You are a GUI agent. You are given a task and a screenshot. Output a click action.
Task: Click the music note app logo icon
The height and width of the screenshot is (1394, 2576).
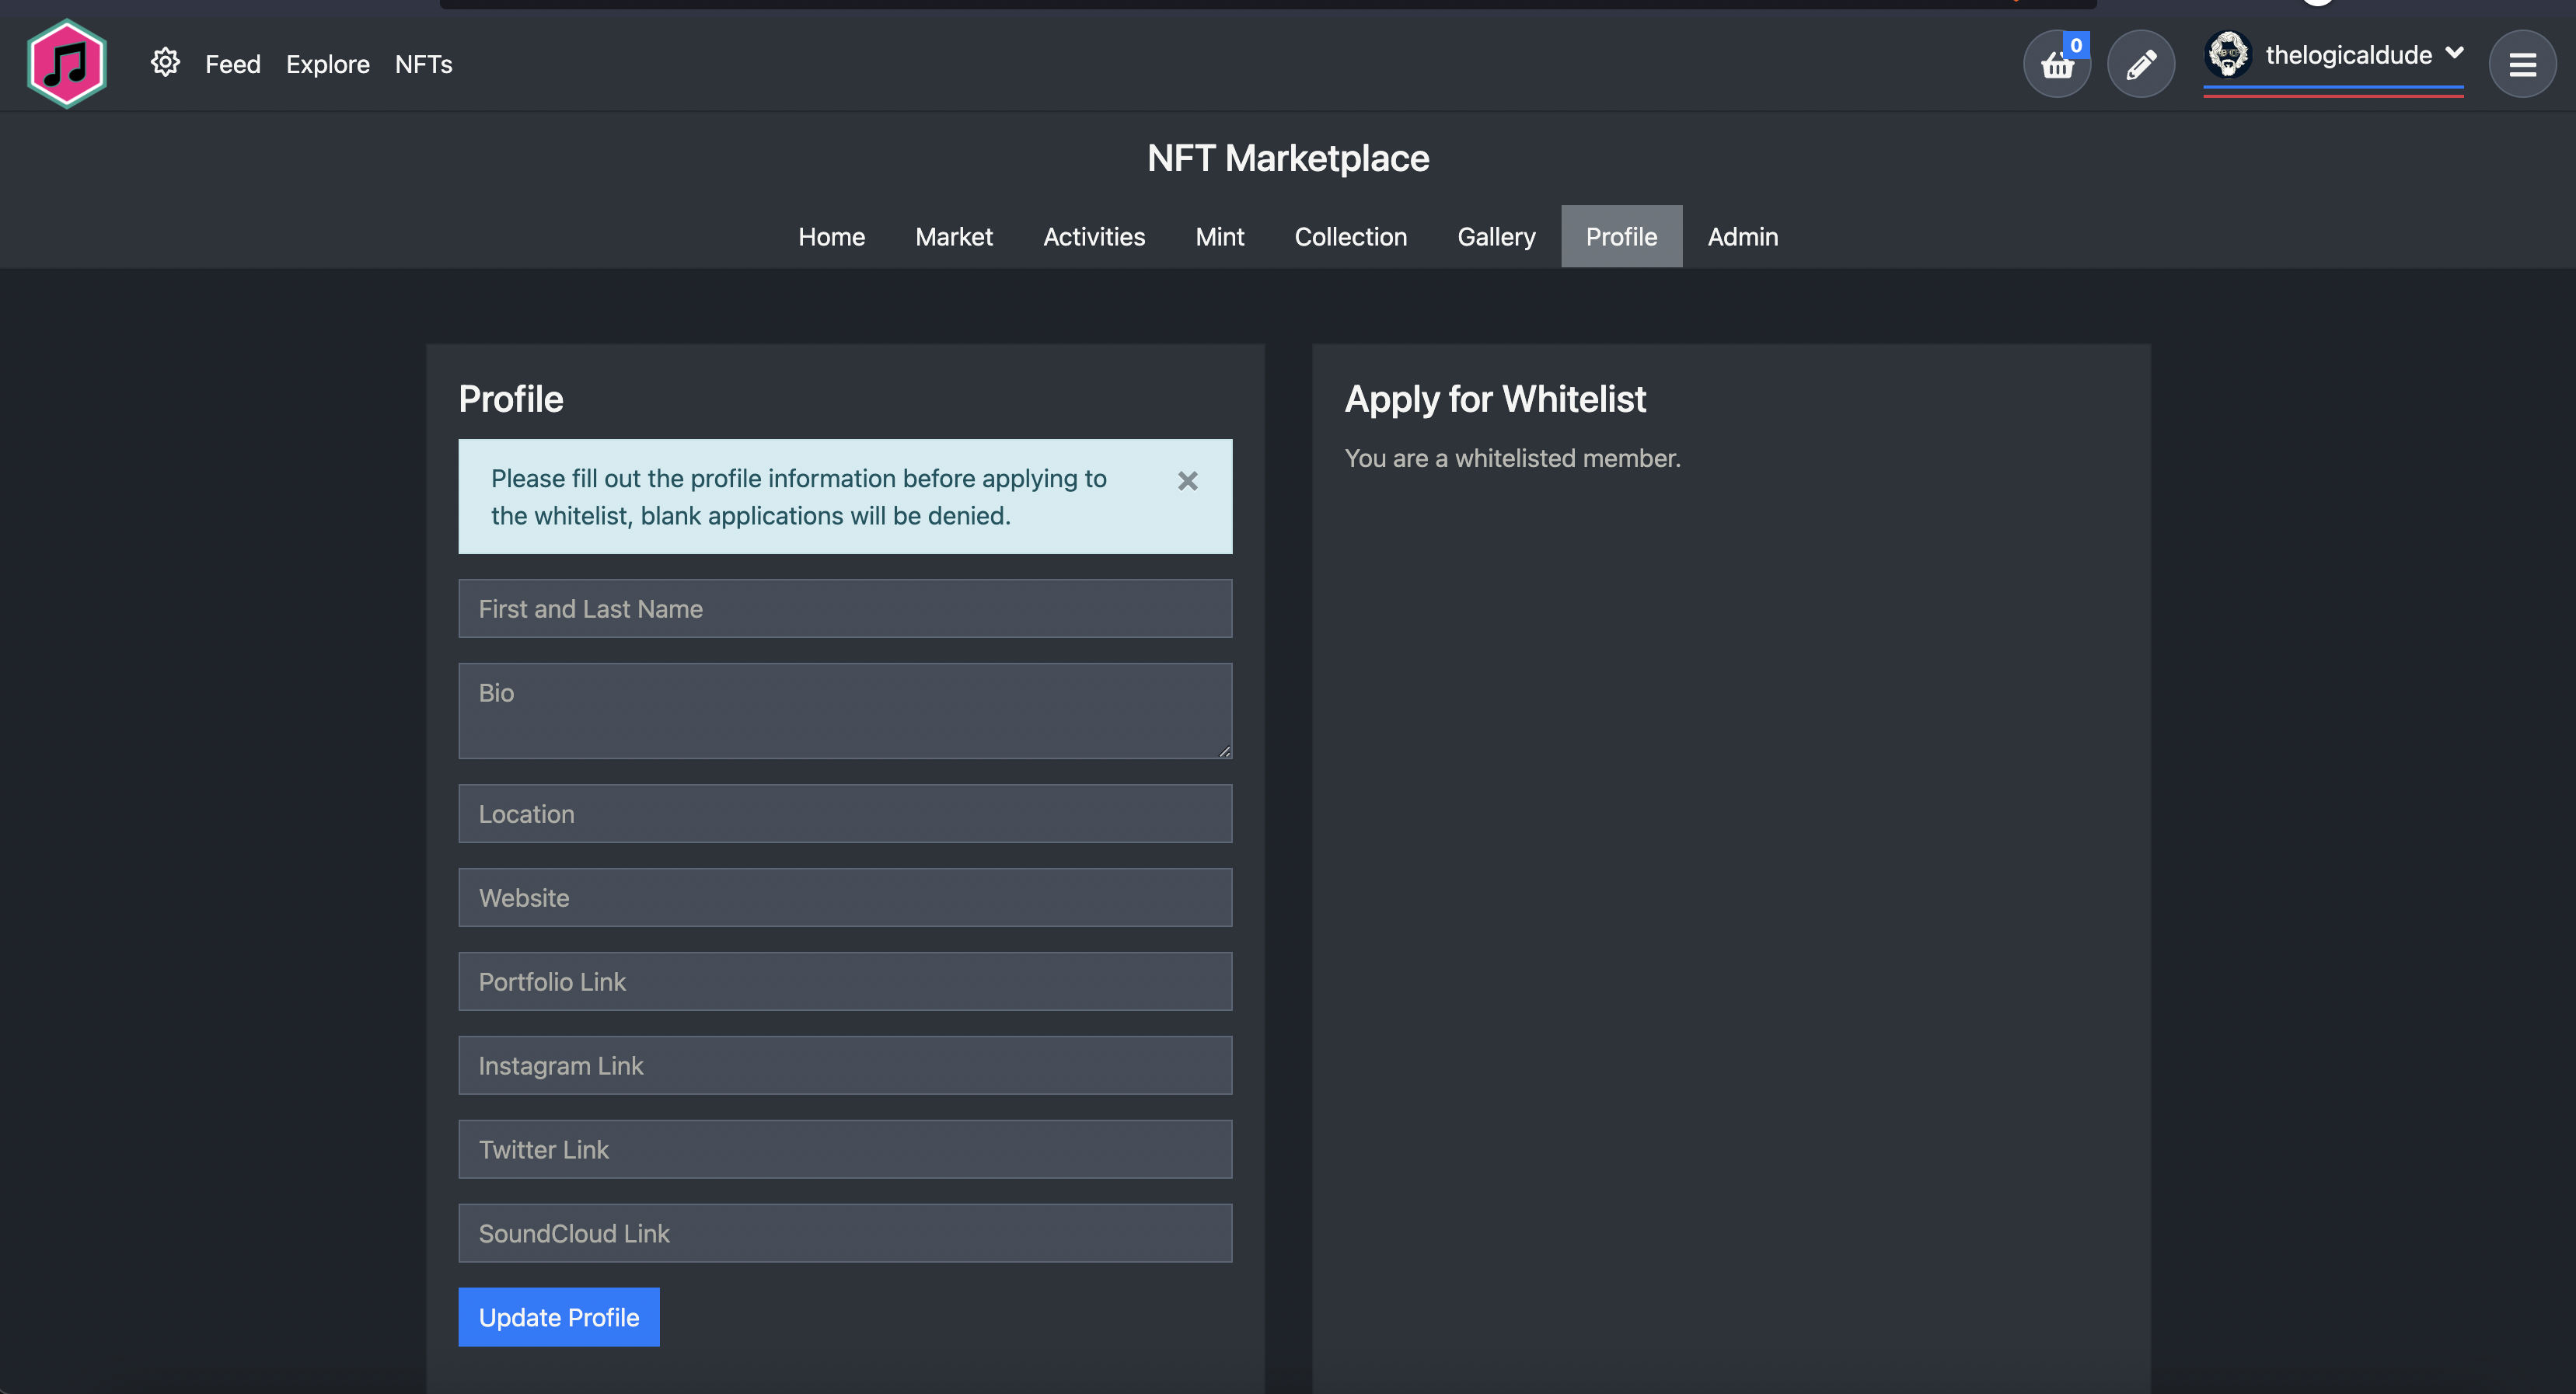[x=65, y=64]
